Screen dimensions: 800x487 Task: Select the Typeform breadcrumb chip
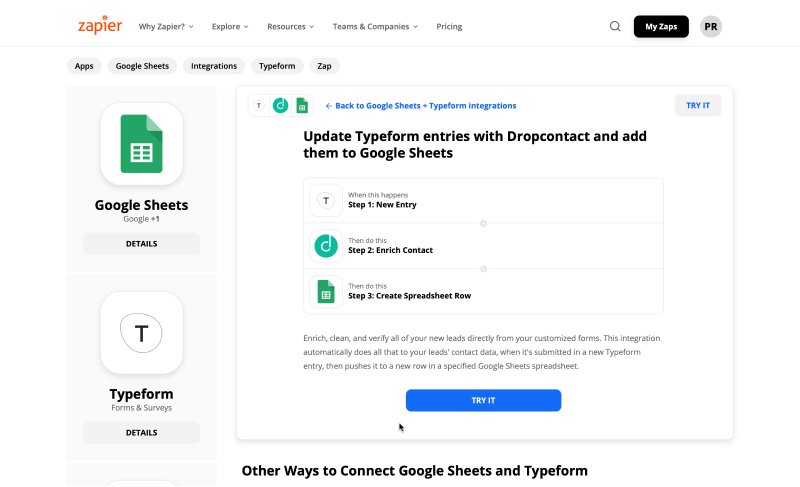(x=277, y=66)
